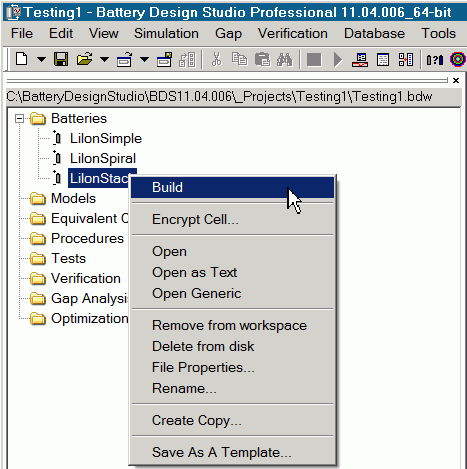
Task: Open the View menu
Action: 104,33
